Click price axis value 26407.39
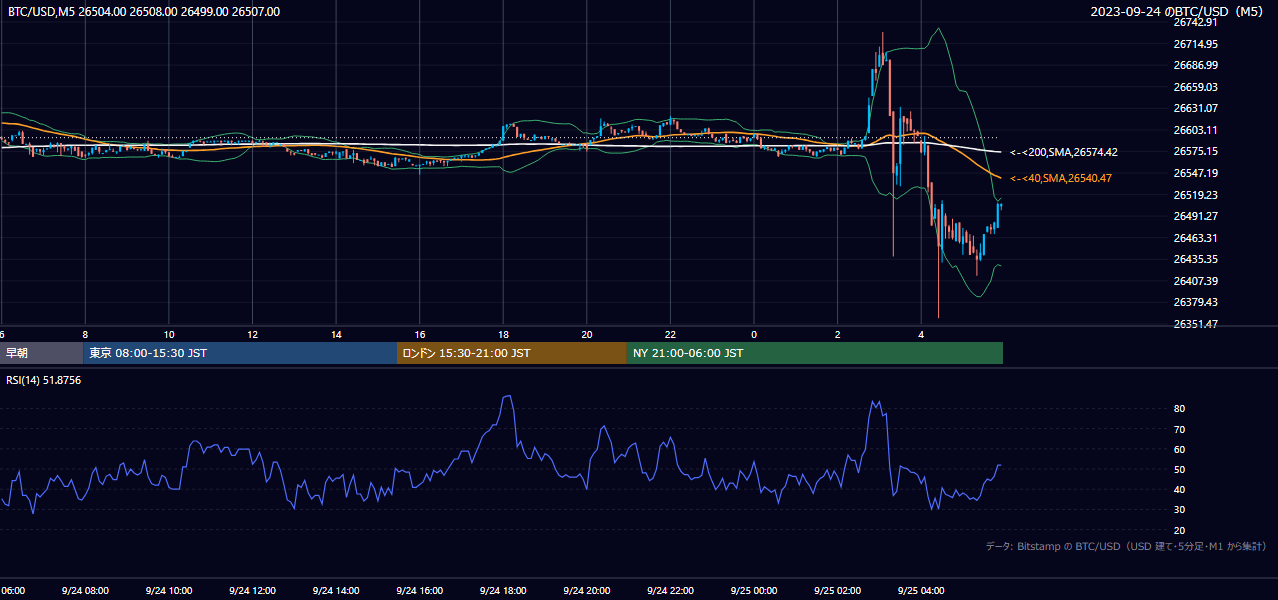 click(1195, 281)
